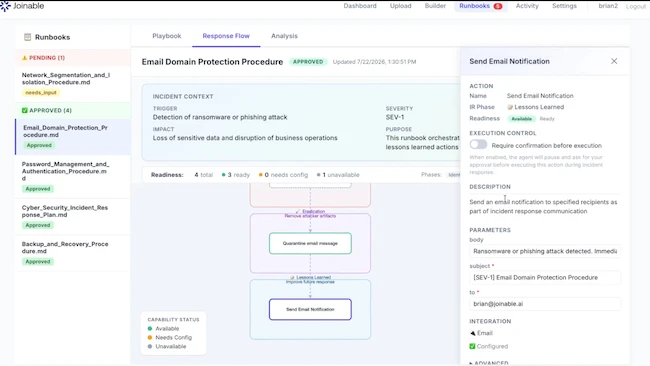
Task: Click the '3 ready' readiness count
Action: 236,175
